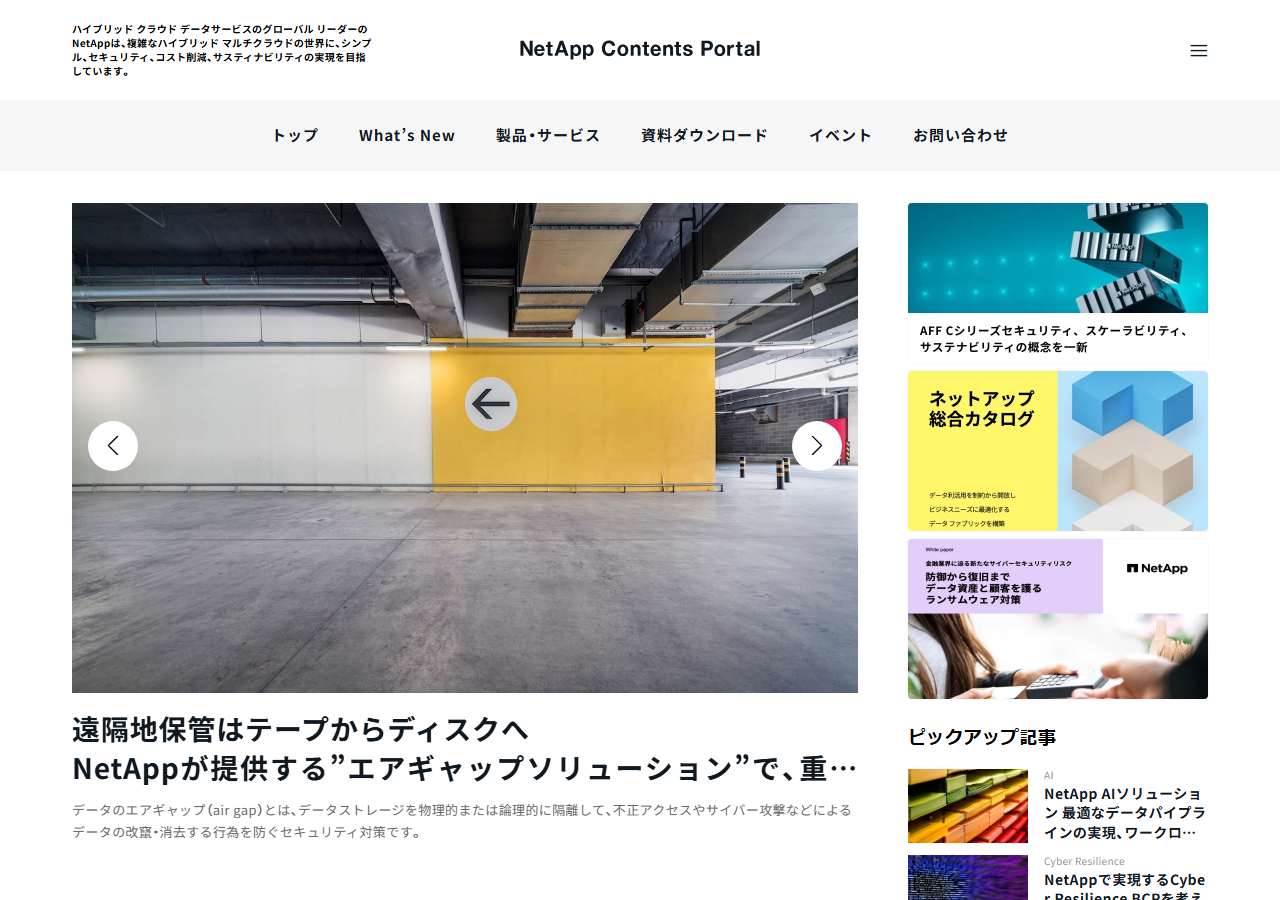Viewport: 1280px width, 900px height.
Task: Open article 遠隔地保管はテープからディスクへ headline
Action: point(465,748)
